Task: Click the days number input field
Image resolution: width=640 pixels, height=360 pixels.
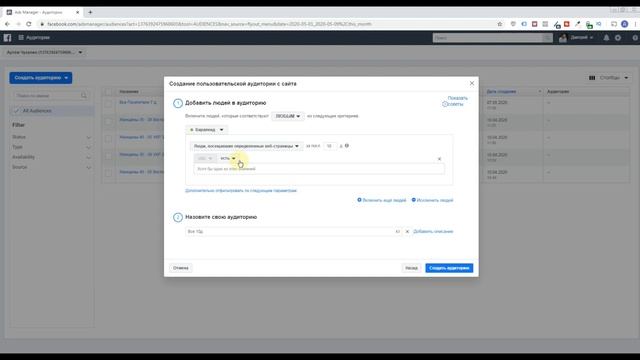Action: pyautogui.click(x=330, y=146)
